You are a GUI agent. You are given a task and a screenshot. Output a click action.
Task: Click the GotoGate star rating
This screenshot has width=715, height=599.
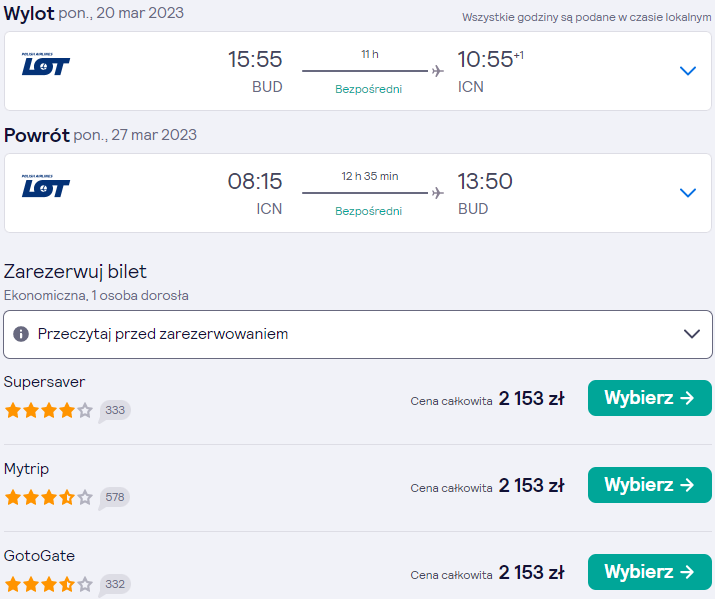click(x=49, y=584)
